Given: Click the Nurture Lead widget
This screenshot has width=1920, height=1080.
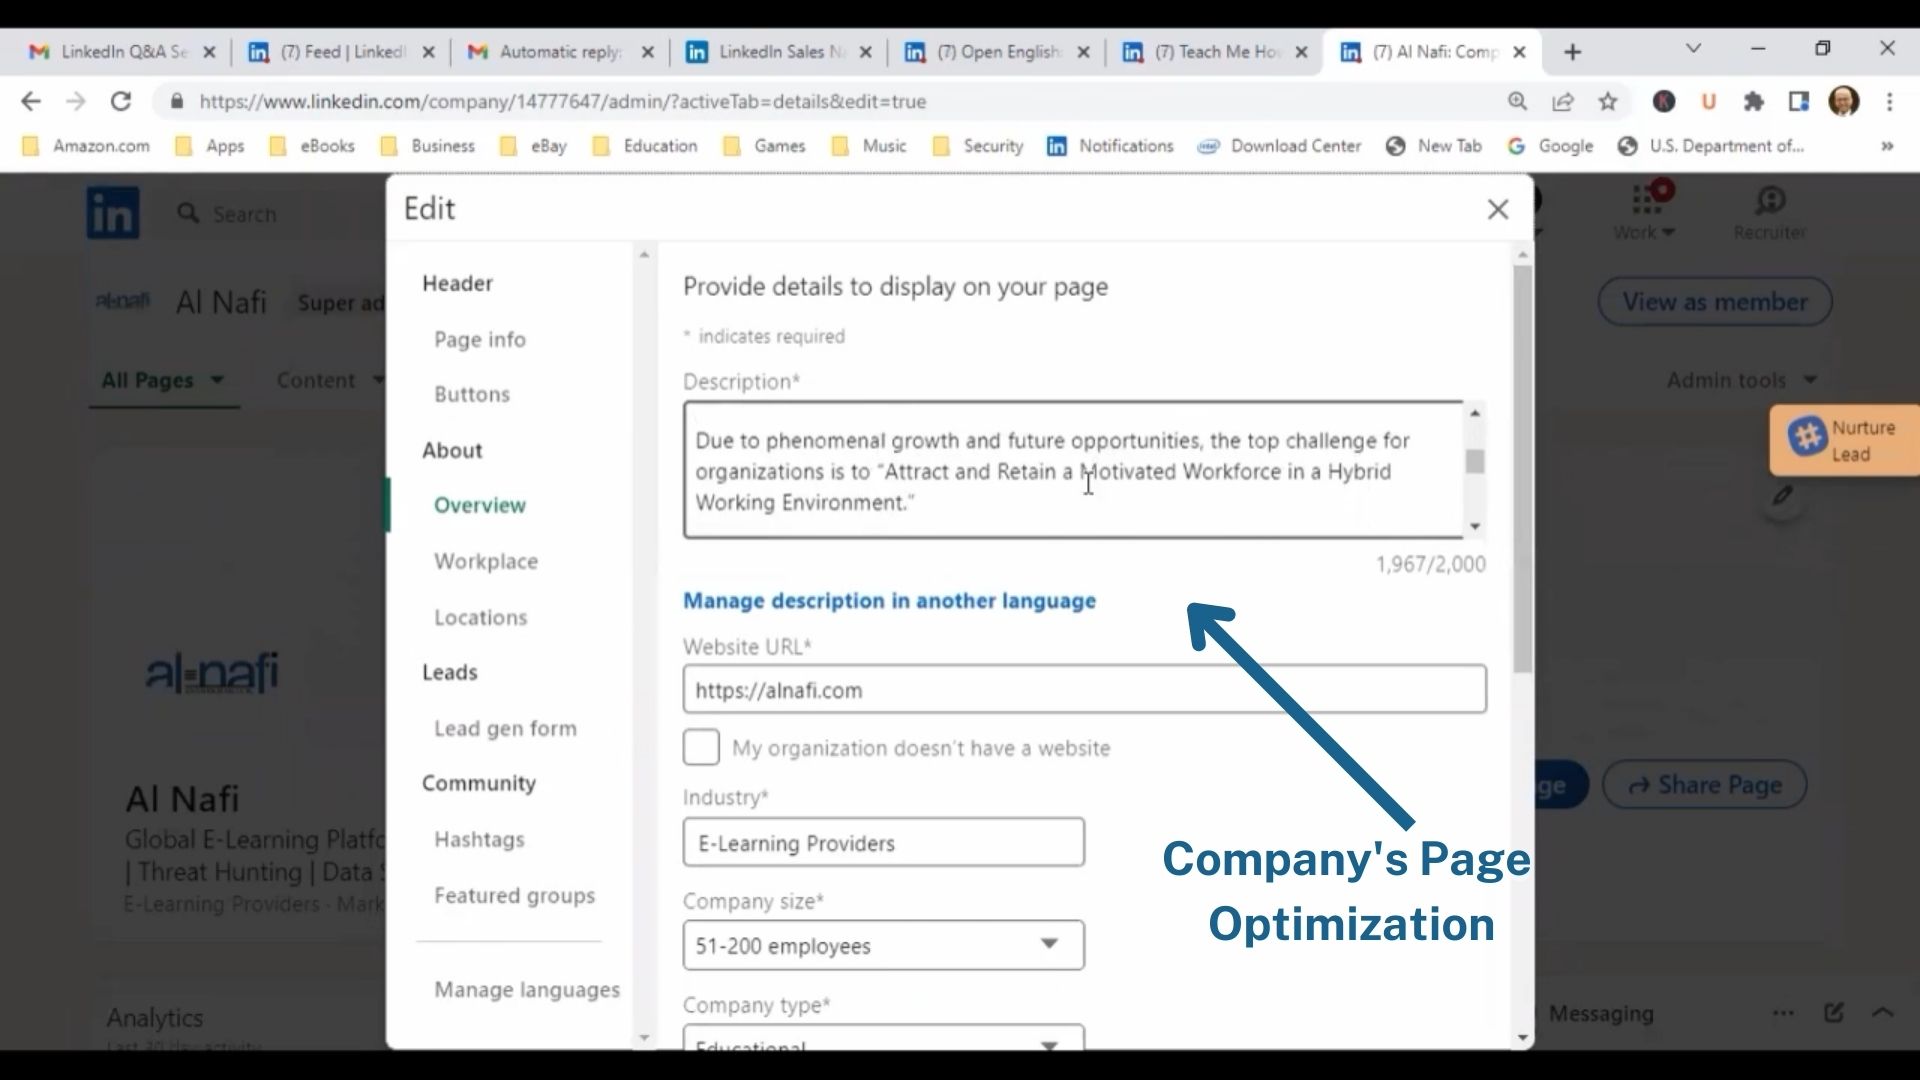Looking at the screenshot, I should point(1844,440).
